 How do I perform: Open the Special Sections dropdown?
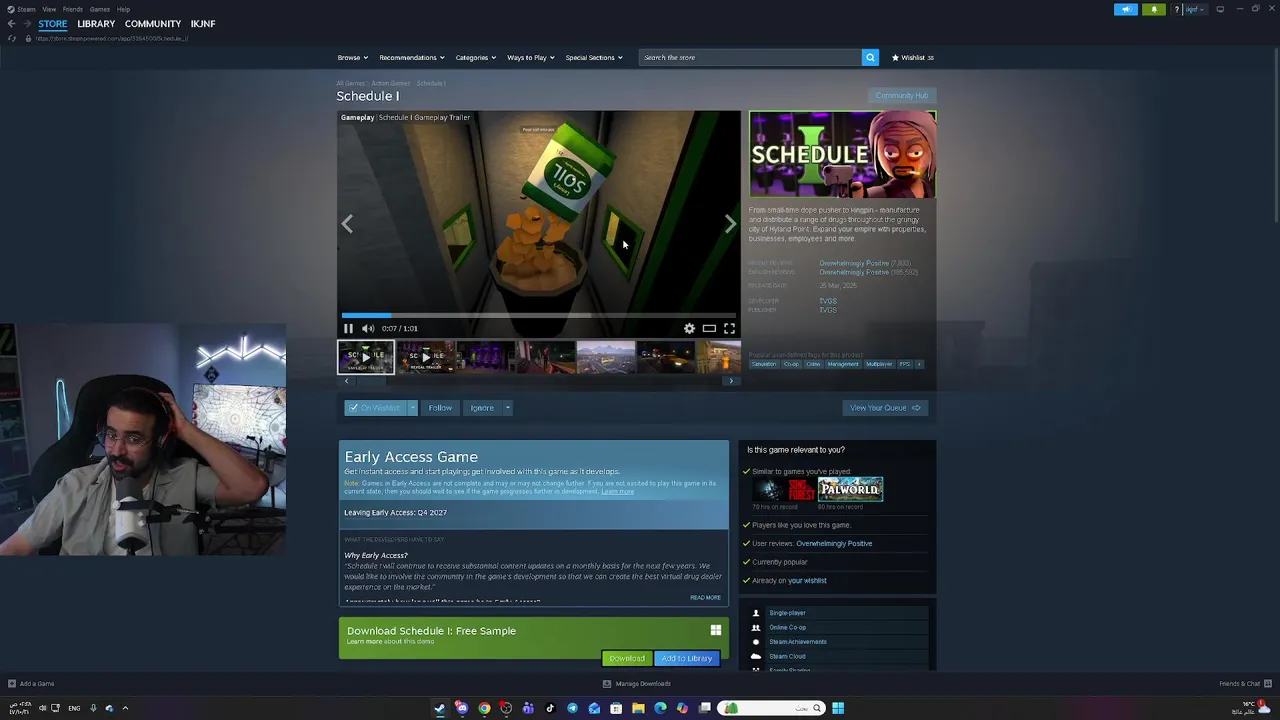[x=594, y=57]
